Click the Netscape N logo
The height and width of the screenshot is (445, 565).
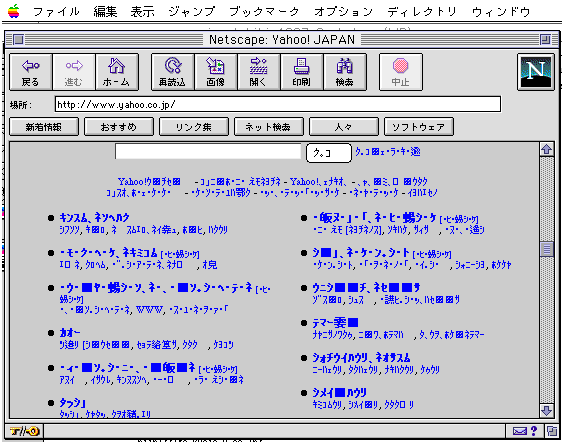pos(535,72)
